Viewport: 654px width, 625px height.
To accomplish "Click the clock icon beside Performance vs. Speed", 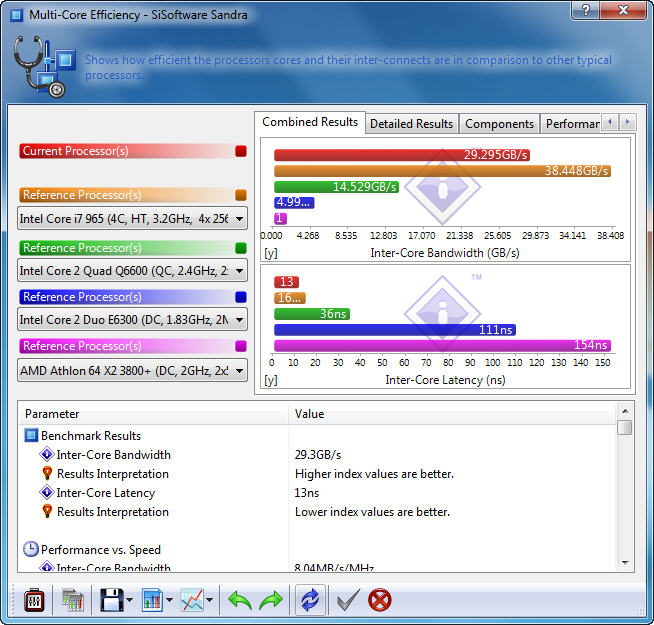I will click(x=30, y=549).
